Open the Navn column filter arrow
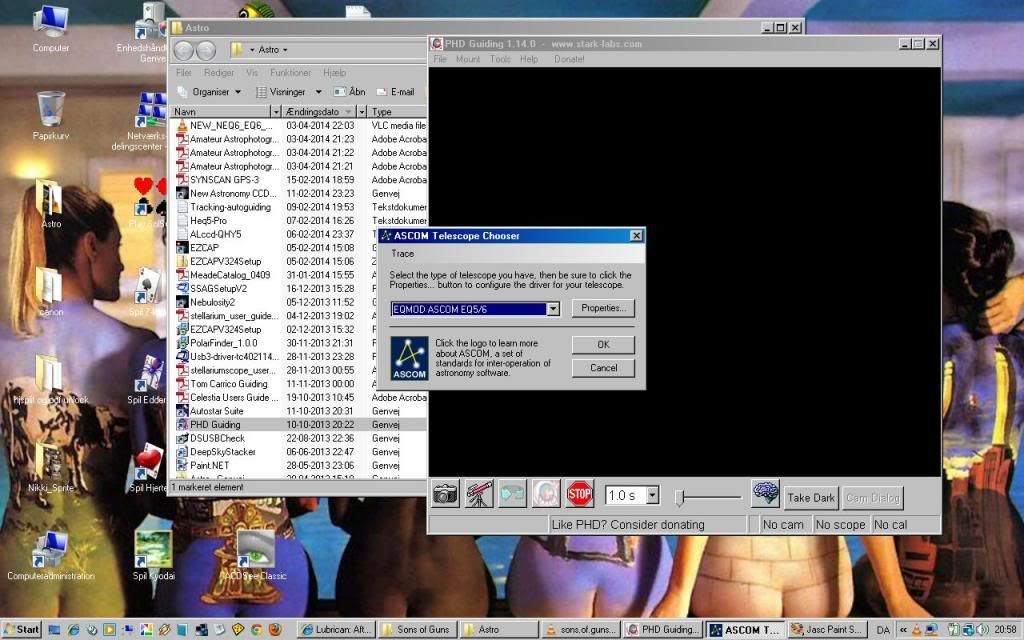The width and height of the screenshot is (1024, 640). coord(275,112)
